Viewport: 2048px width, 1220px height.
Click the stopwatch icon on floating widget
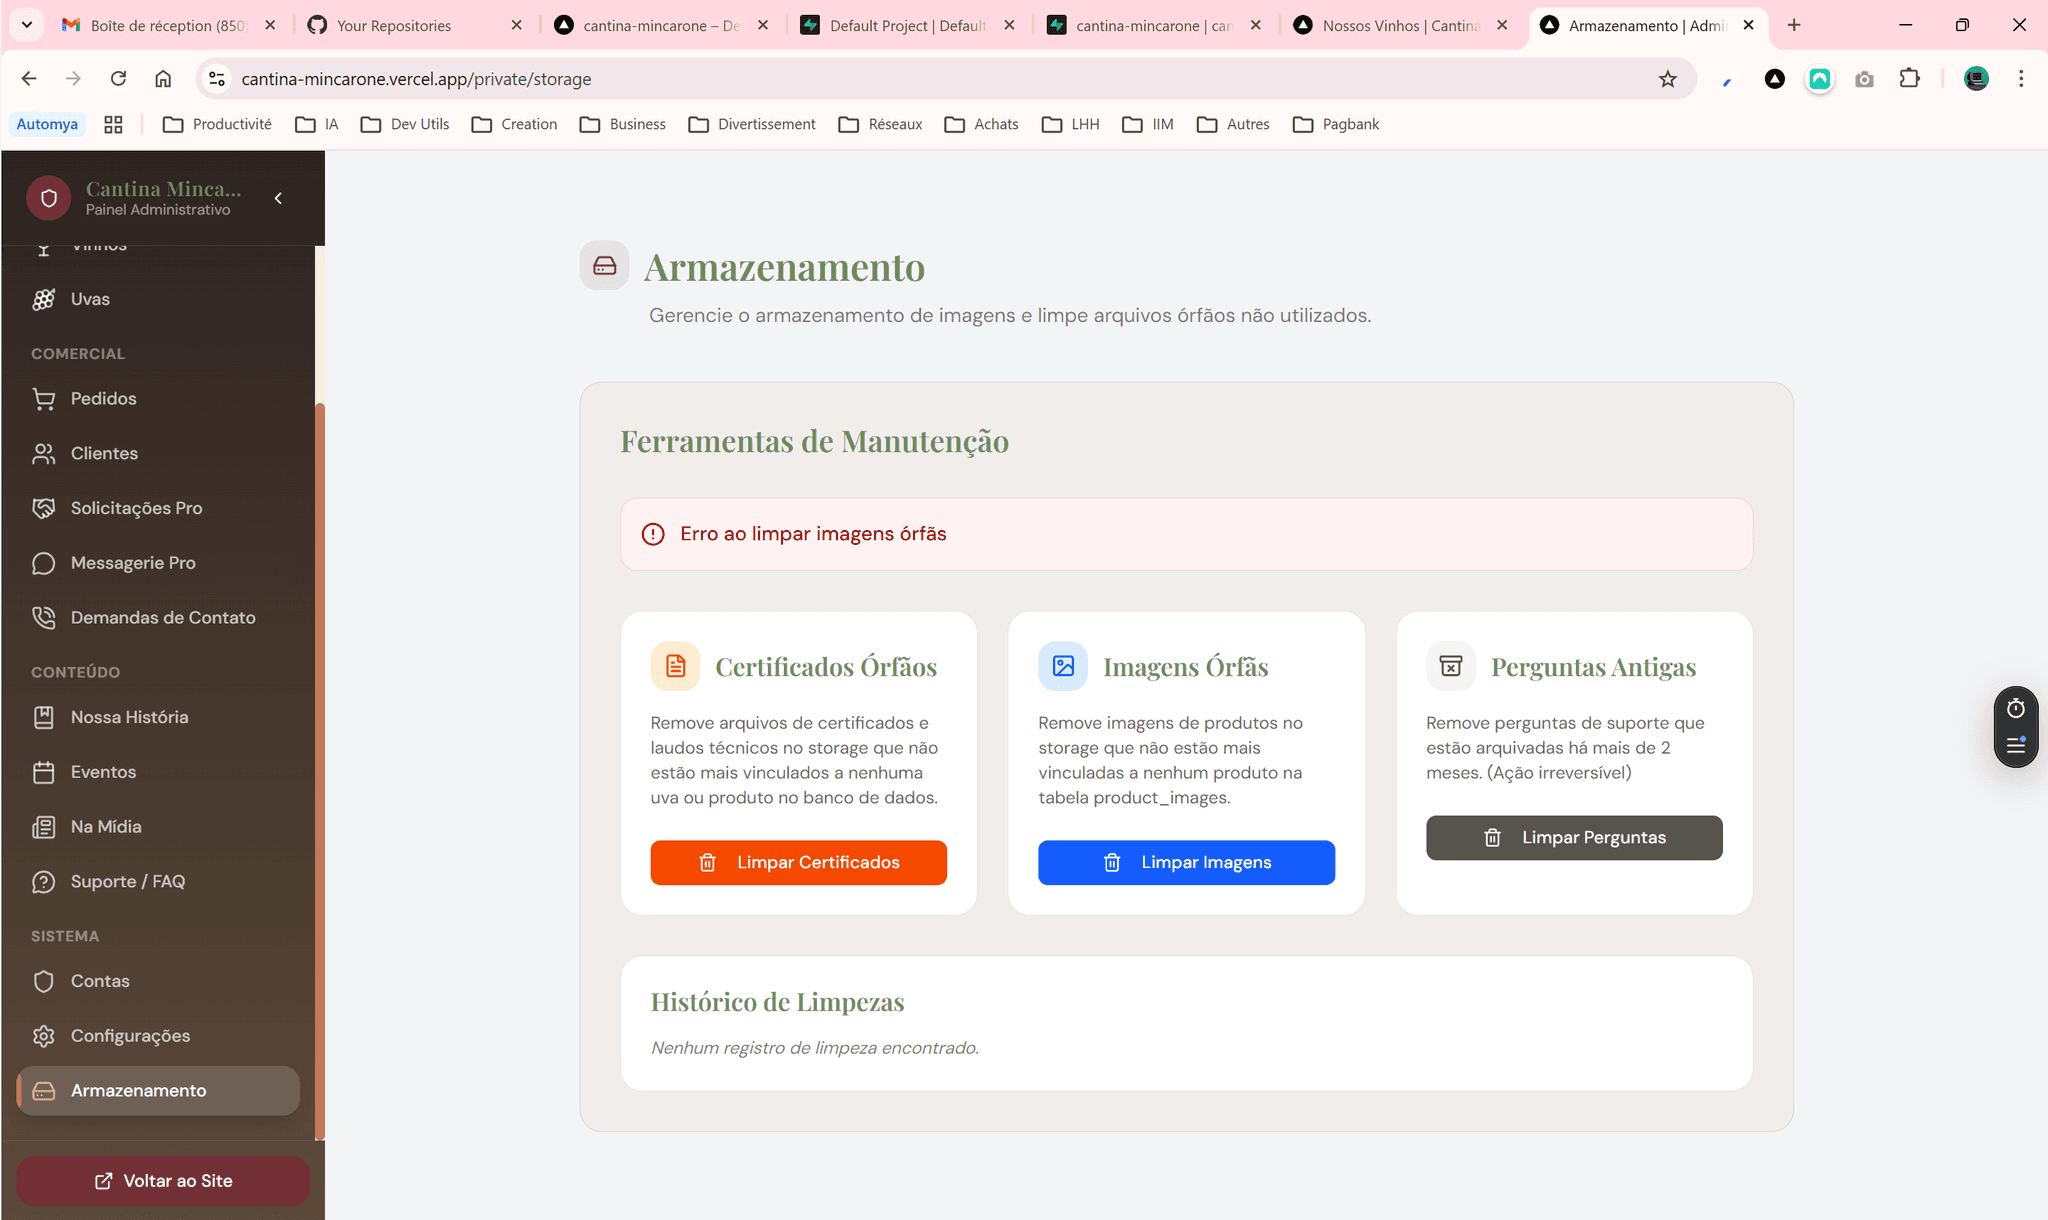pos(2015,709)
